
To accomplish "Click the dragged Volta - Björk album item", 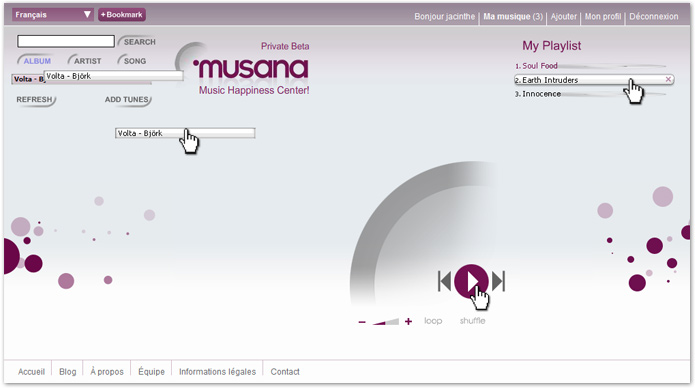I will (185, 133).
